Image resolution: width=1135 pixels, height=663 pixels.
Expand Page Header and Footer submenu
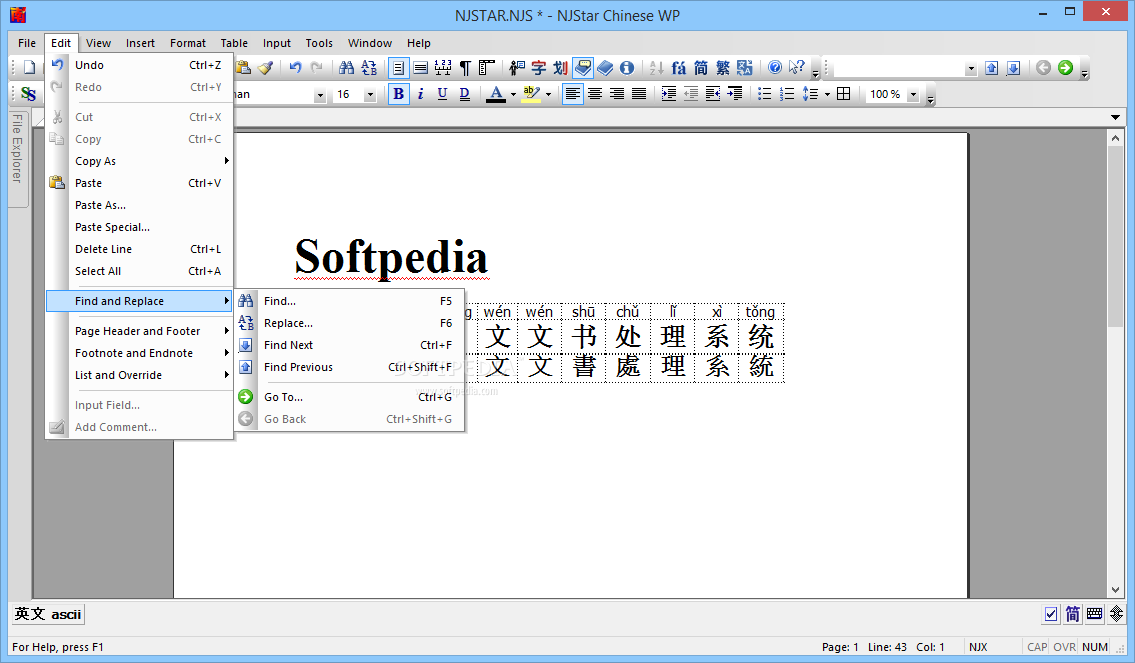pyautogui.click(x=140, y=331)
